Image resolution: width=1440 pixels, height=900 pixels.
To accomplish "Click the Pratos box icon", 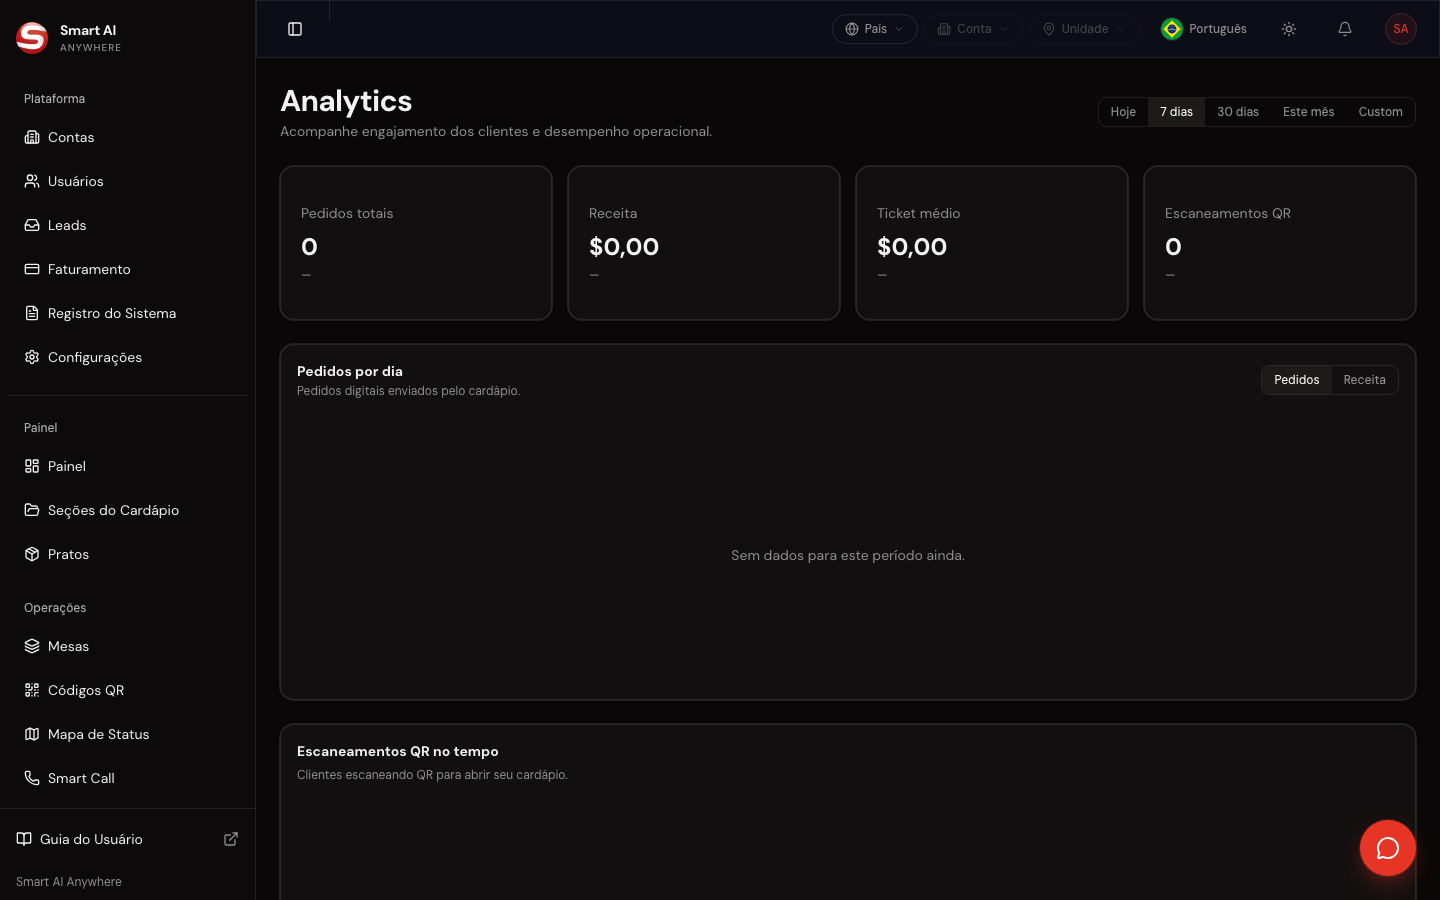I will [32, 554].
